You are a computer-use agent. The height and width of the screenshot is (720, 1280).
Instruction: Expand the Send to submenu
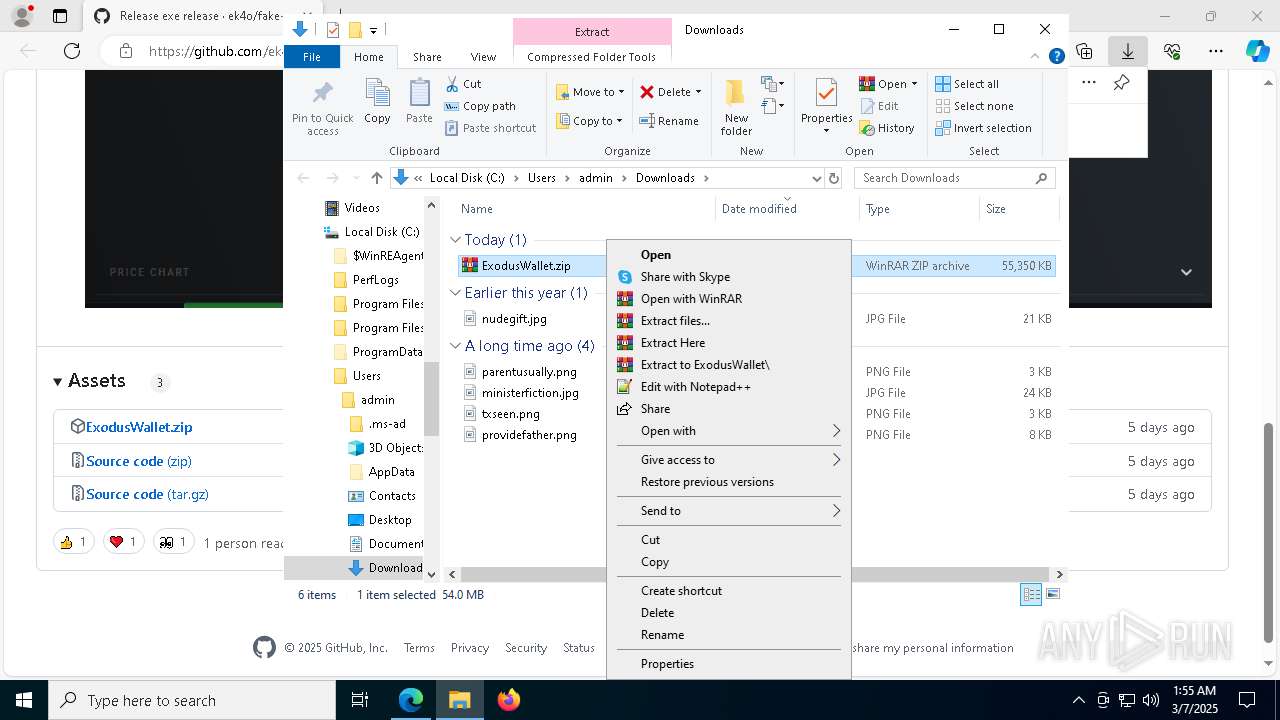tap(728, 511)
